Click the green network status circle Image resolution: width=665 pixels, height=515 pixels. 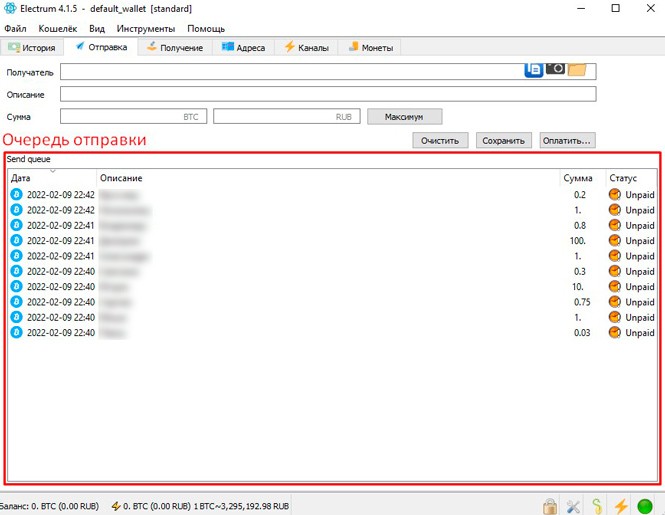click(645, 506)
